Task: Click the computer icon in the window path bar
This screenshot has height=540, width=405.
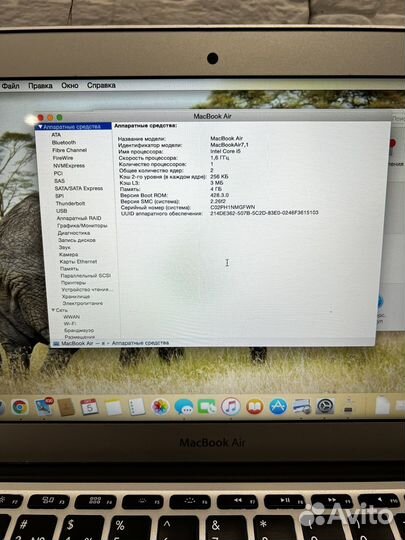Action: (56, 343)
